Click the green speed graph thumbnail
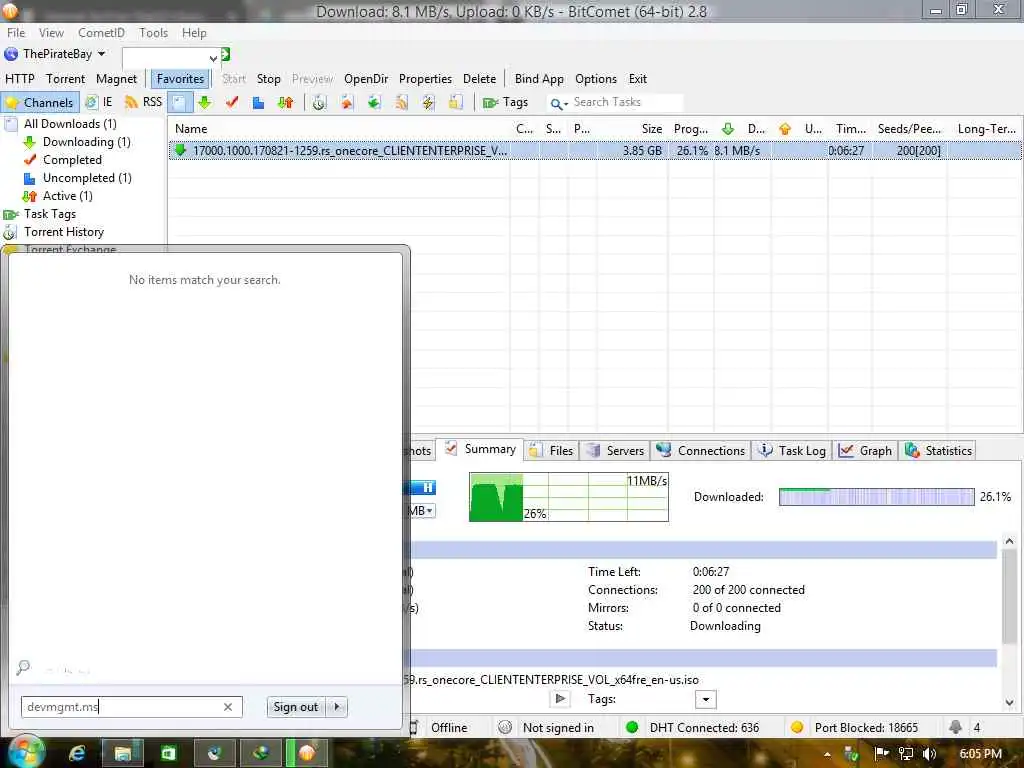This screenshot has width=1024, height=768. 568,497
